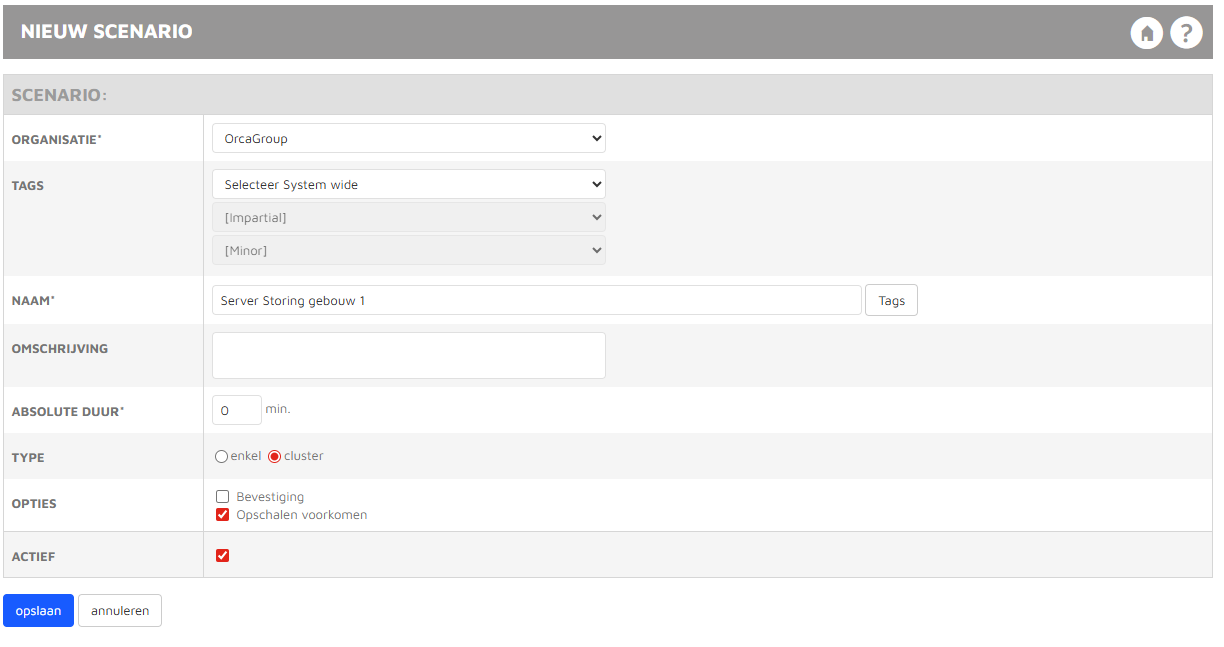Open the [Impartial] tags dropdown
This screenshot has width=1224, height=647.
click(409, 217)
